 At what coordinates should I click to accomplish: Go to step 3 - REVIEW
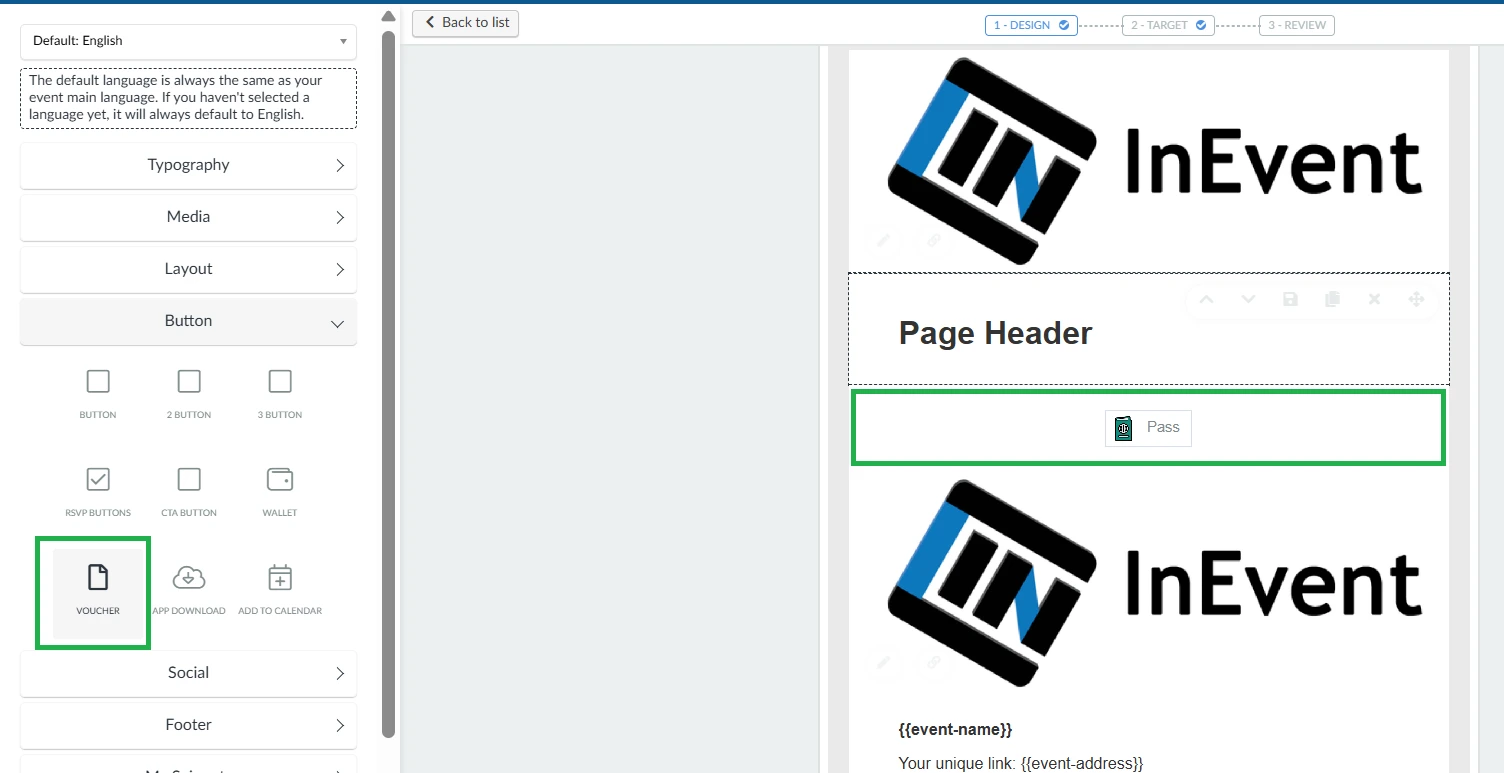click(x=1297, y=25)
